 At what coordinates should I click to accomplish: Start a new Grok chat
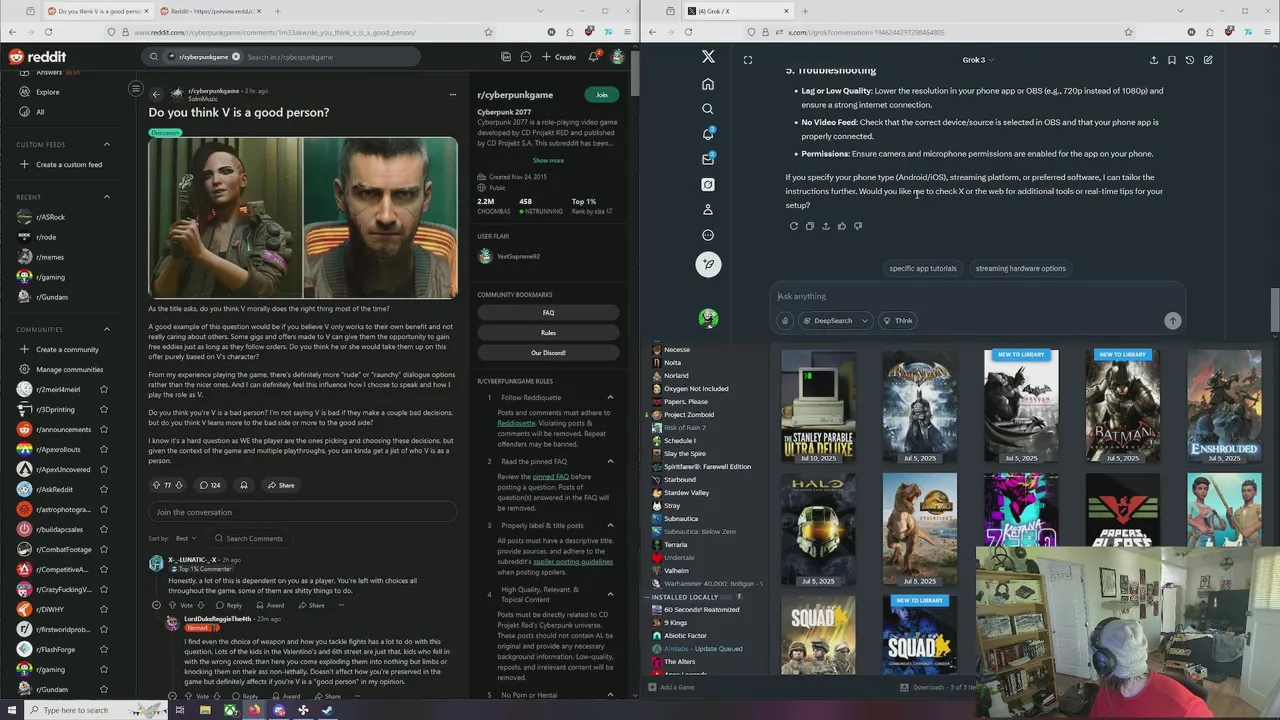pos(1208,60)
